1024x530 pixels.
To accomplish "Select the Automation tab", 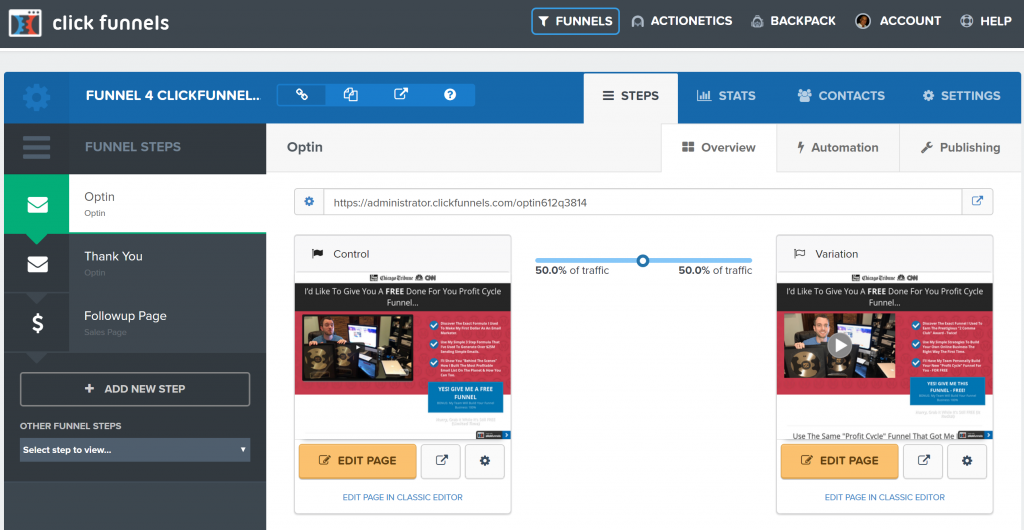I will click(838, 148).
